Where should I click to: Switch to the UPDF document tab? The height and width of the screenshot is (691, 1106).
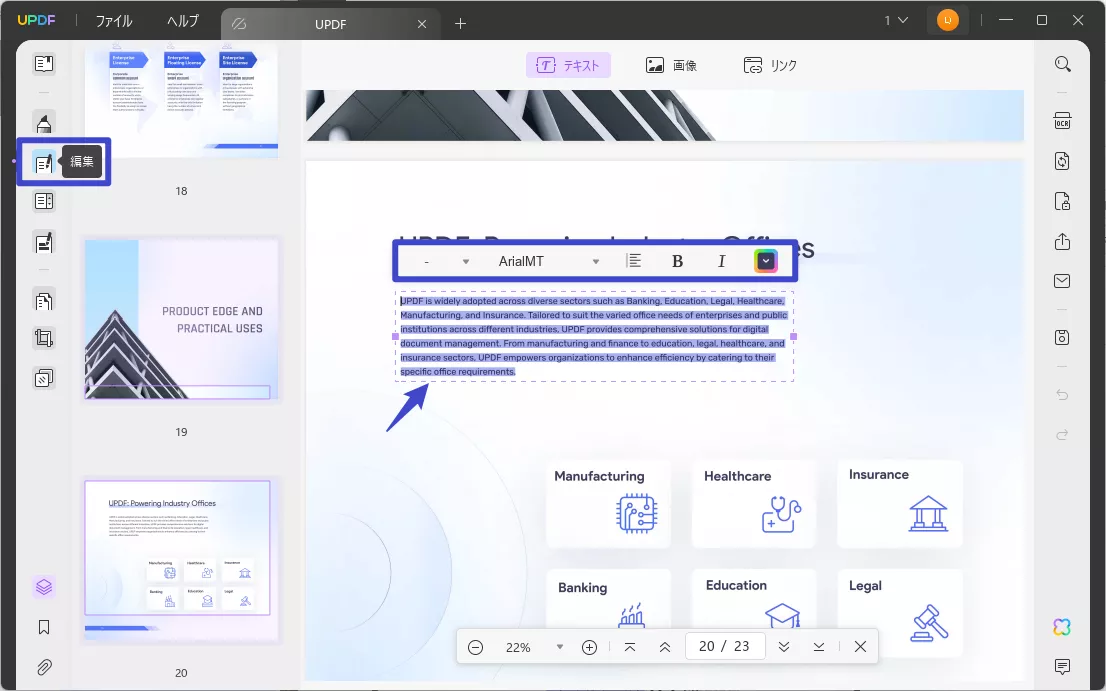330,24
